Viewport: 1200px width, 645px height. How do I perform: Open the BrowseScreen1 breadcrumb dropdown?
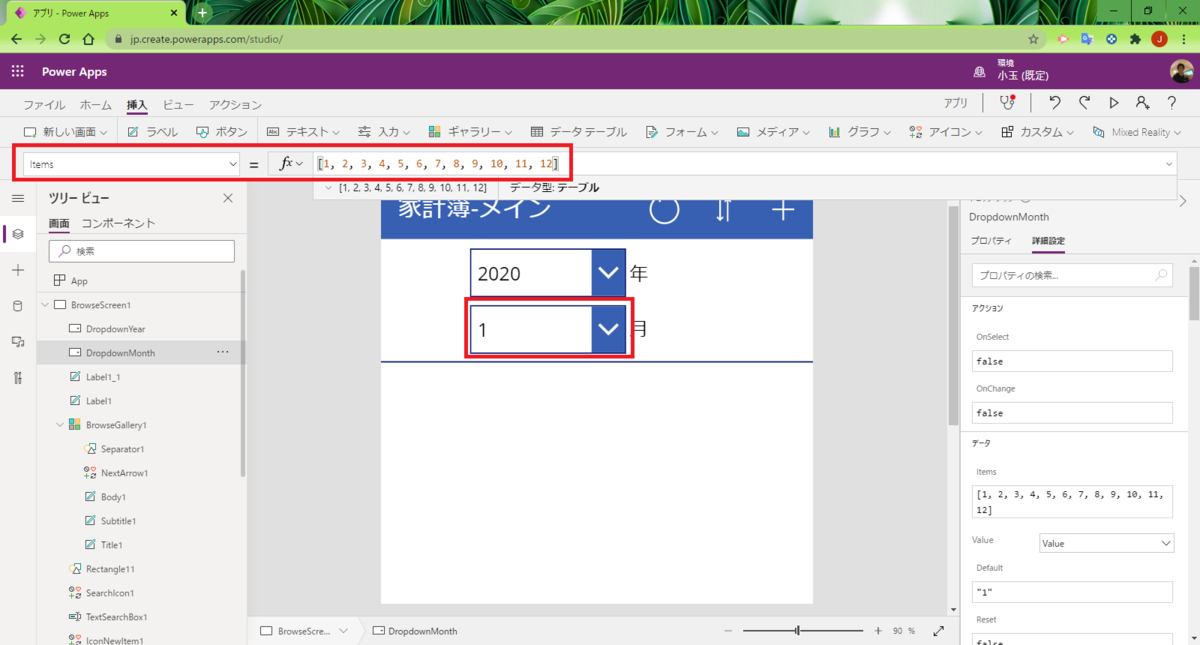coord(343,631)
